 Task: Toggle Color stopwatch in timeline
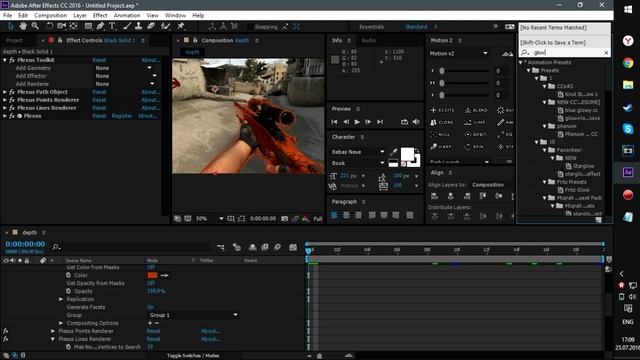pos(68,275)
